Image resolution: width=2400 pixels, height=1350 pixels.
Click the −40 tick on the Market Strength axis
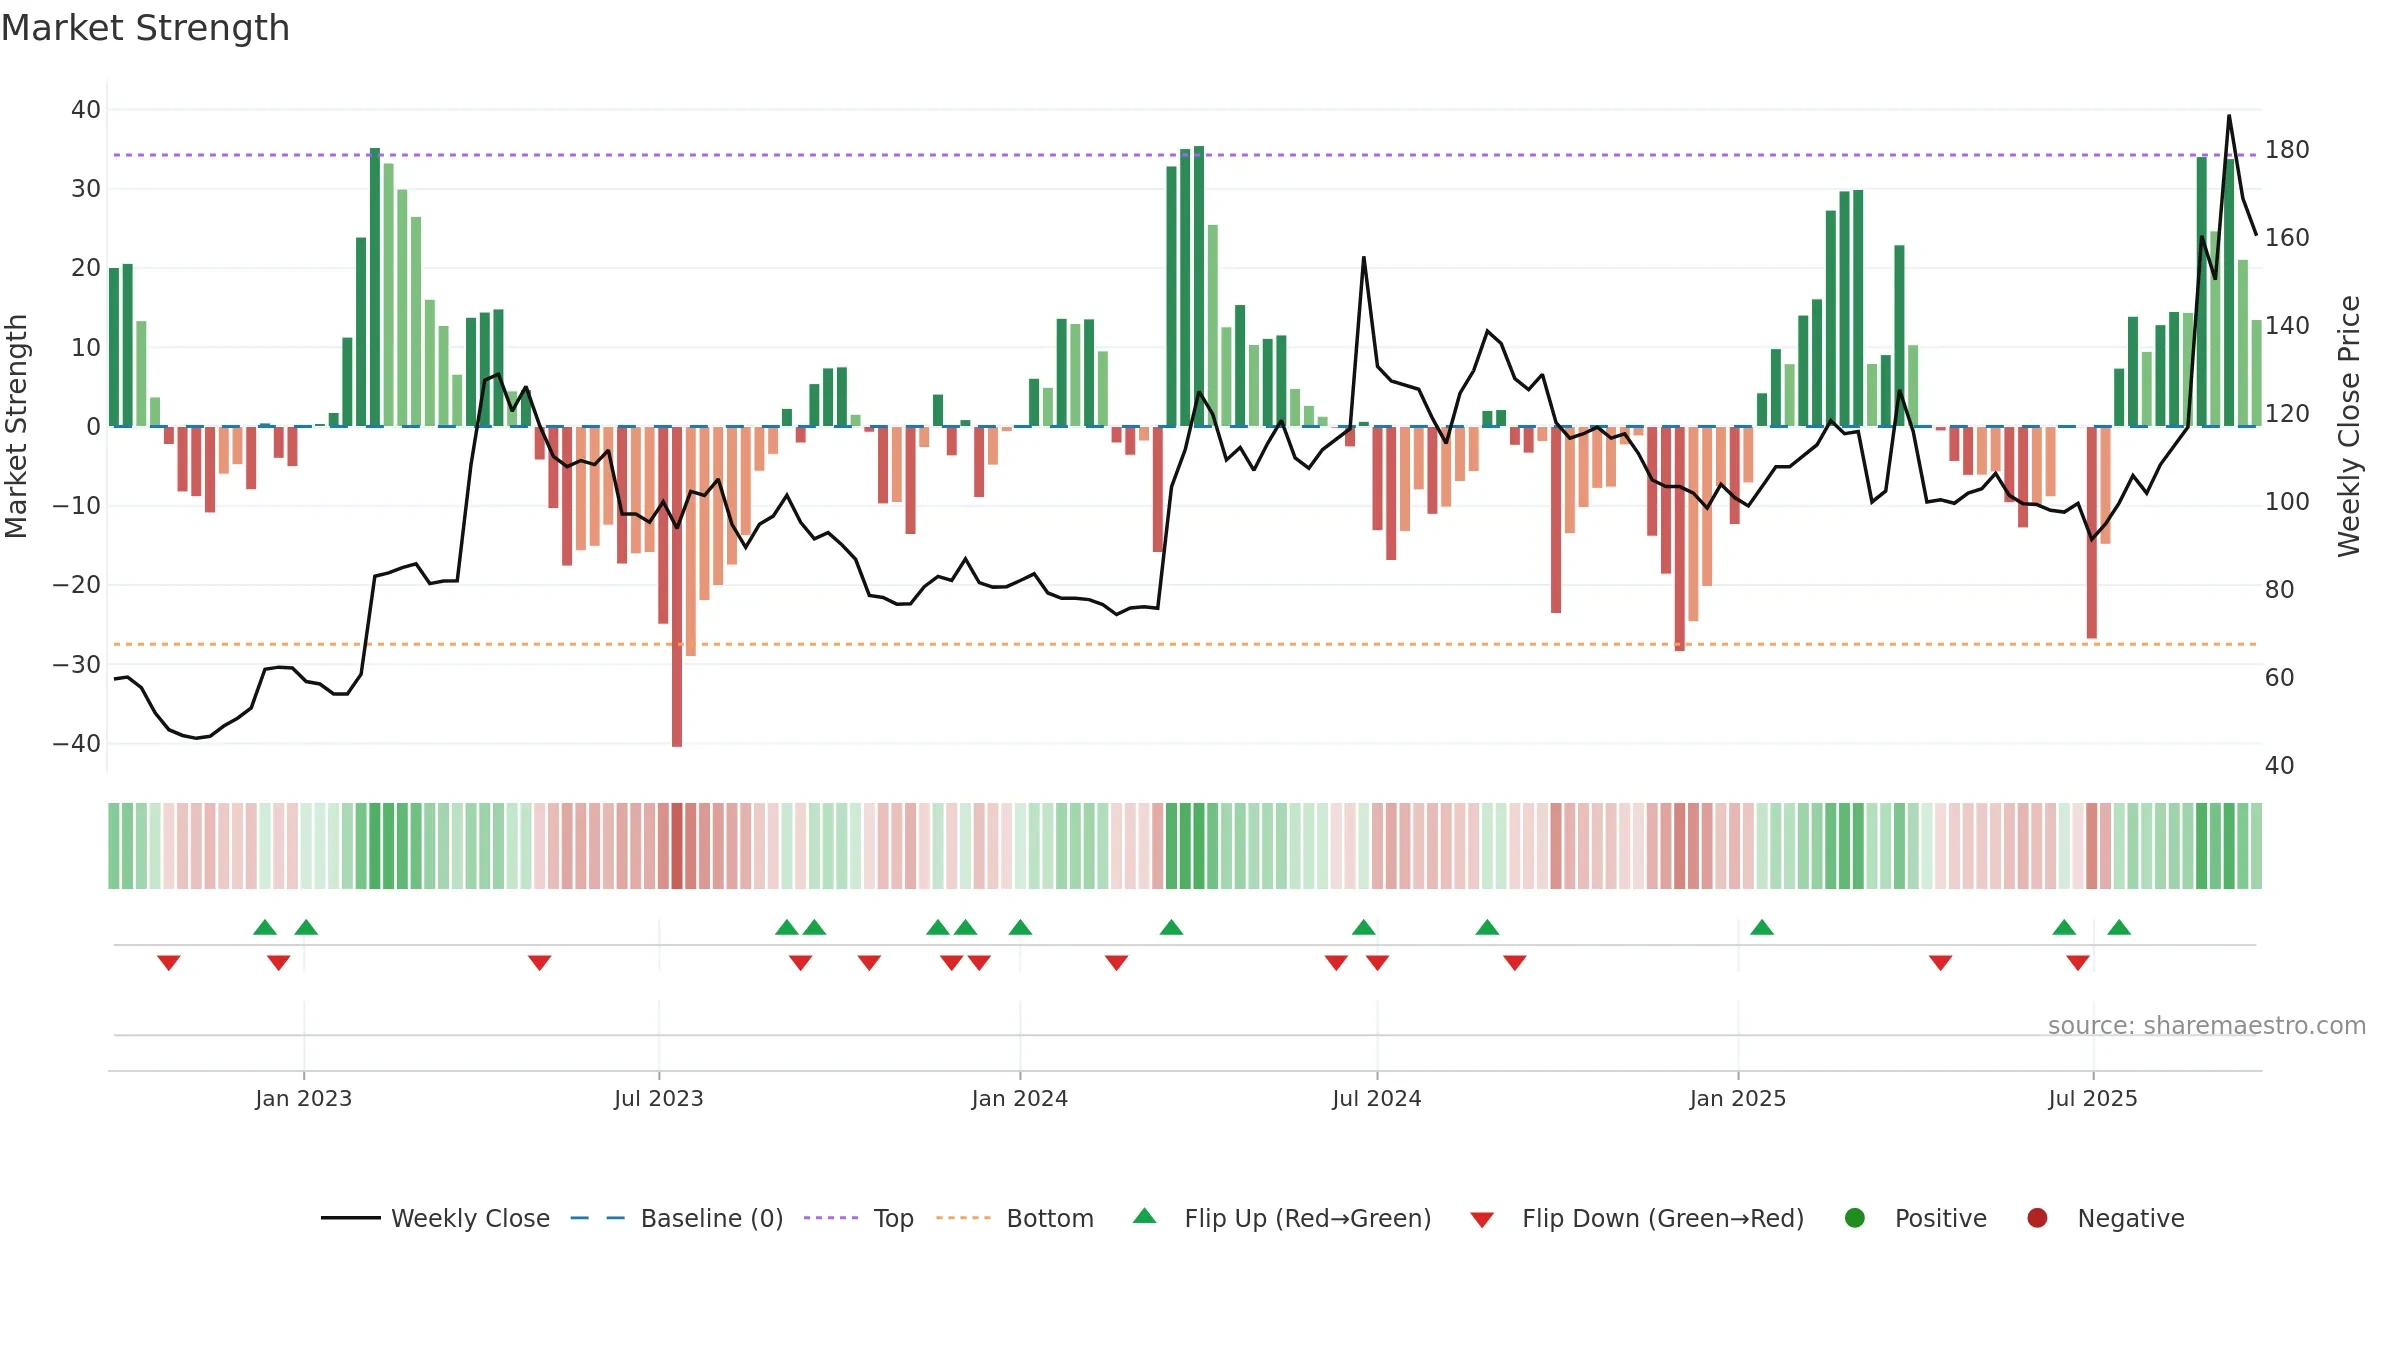coord(76,743)
